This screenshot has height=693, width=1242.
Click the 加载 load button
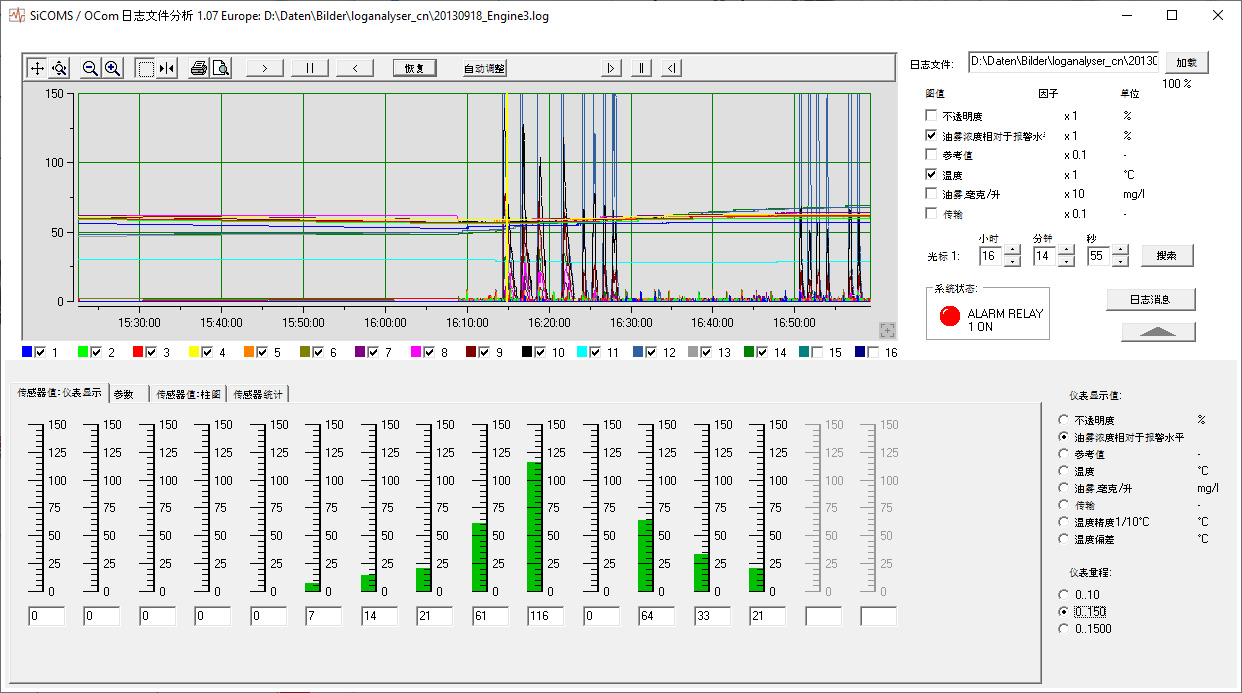point(1185,62)
